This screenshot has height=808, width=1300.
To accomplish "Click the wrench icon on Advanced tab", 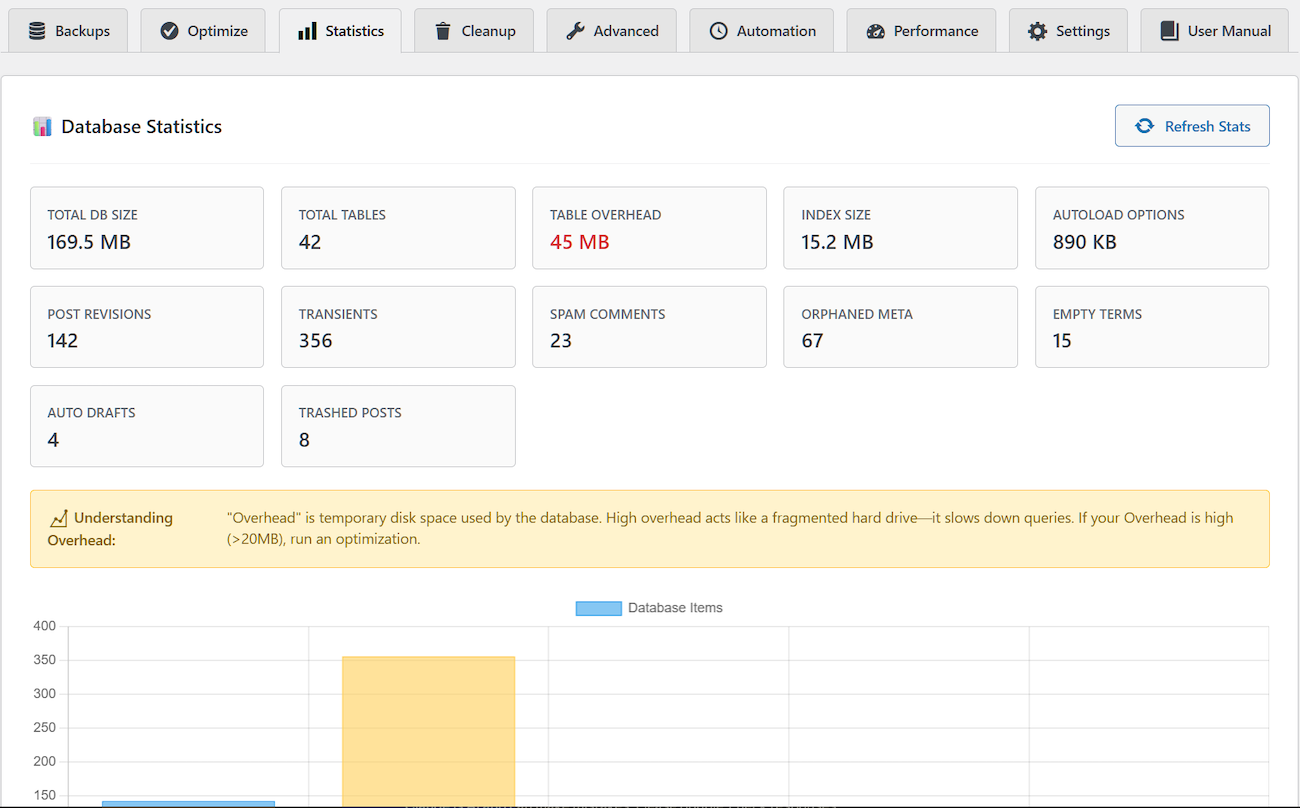I will [575, 31].
